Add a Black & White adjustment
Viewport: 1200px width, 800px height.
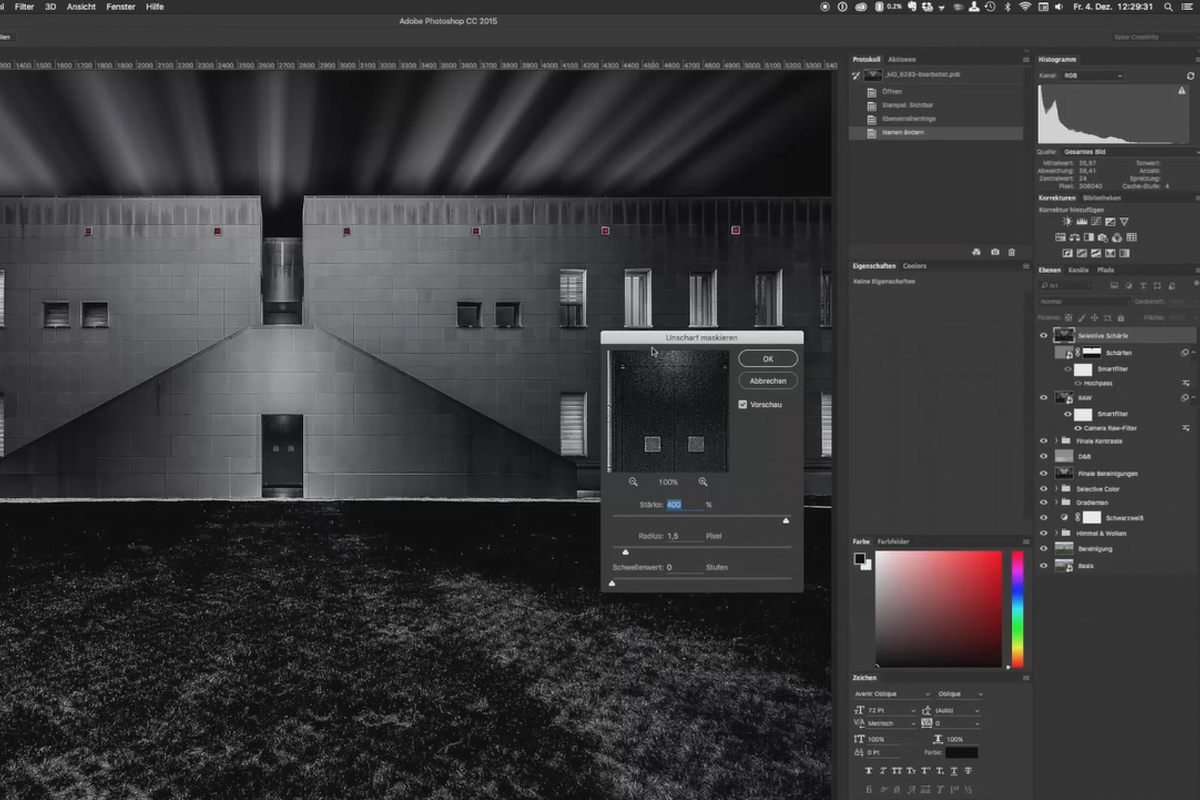(1089, 237)
